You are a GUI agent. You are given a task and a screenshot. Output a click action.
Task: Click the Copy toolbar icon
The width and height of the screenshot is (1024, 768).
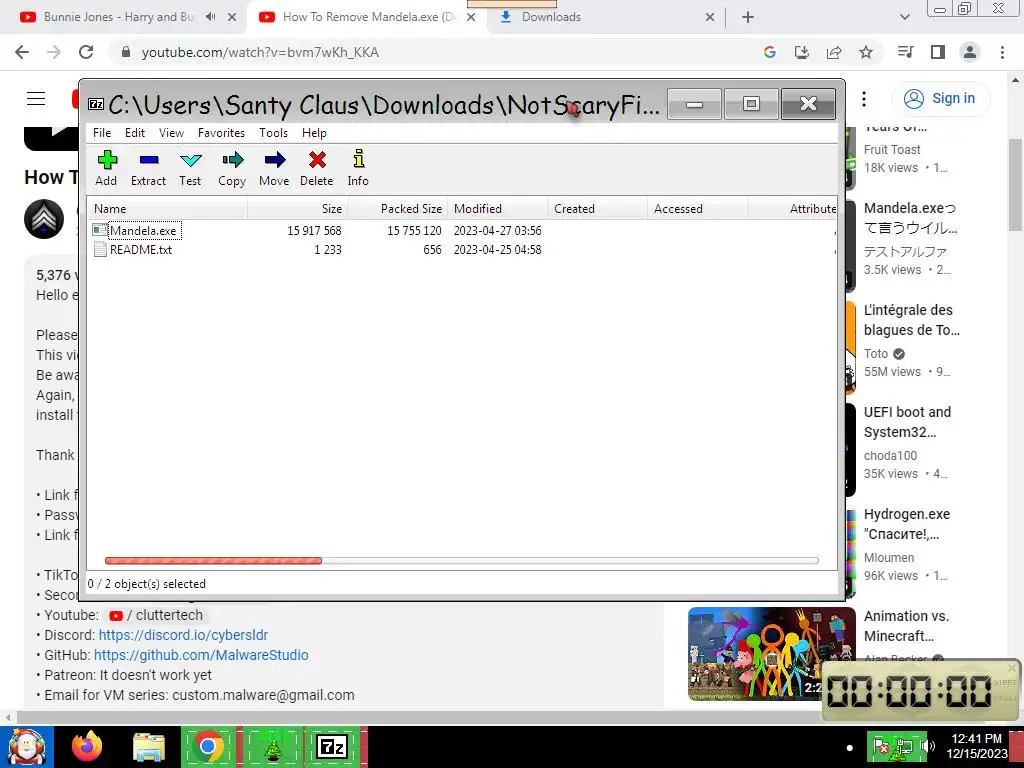click(x=232, y=168)
